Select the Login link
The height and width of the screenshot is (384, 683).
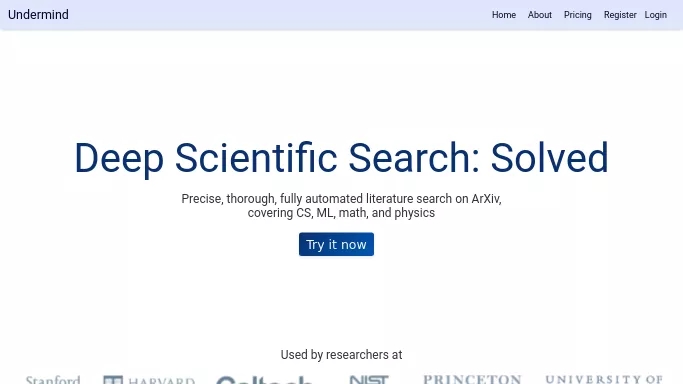(x=656, y=15)
